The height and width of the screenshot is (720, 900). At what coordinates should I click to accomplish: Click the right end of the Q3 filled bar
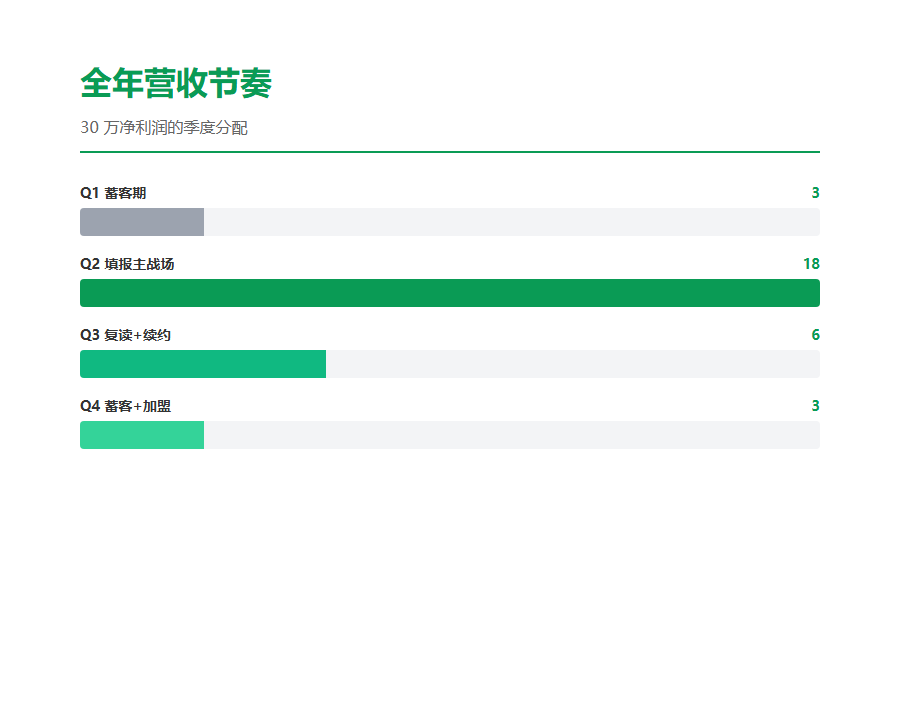[x=321, y=364]
